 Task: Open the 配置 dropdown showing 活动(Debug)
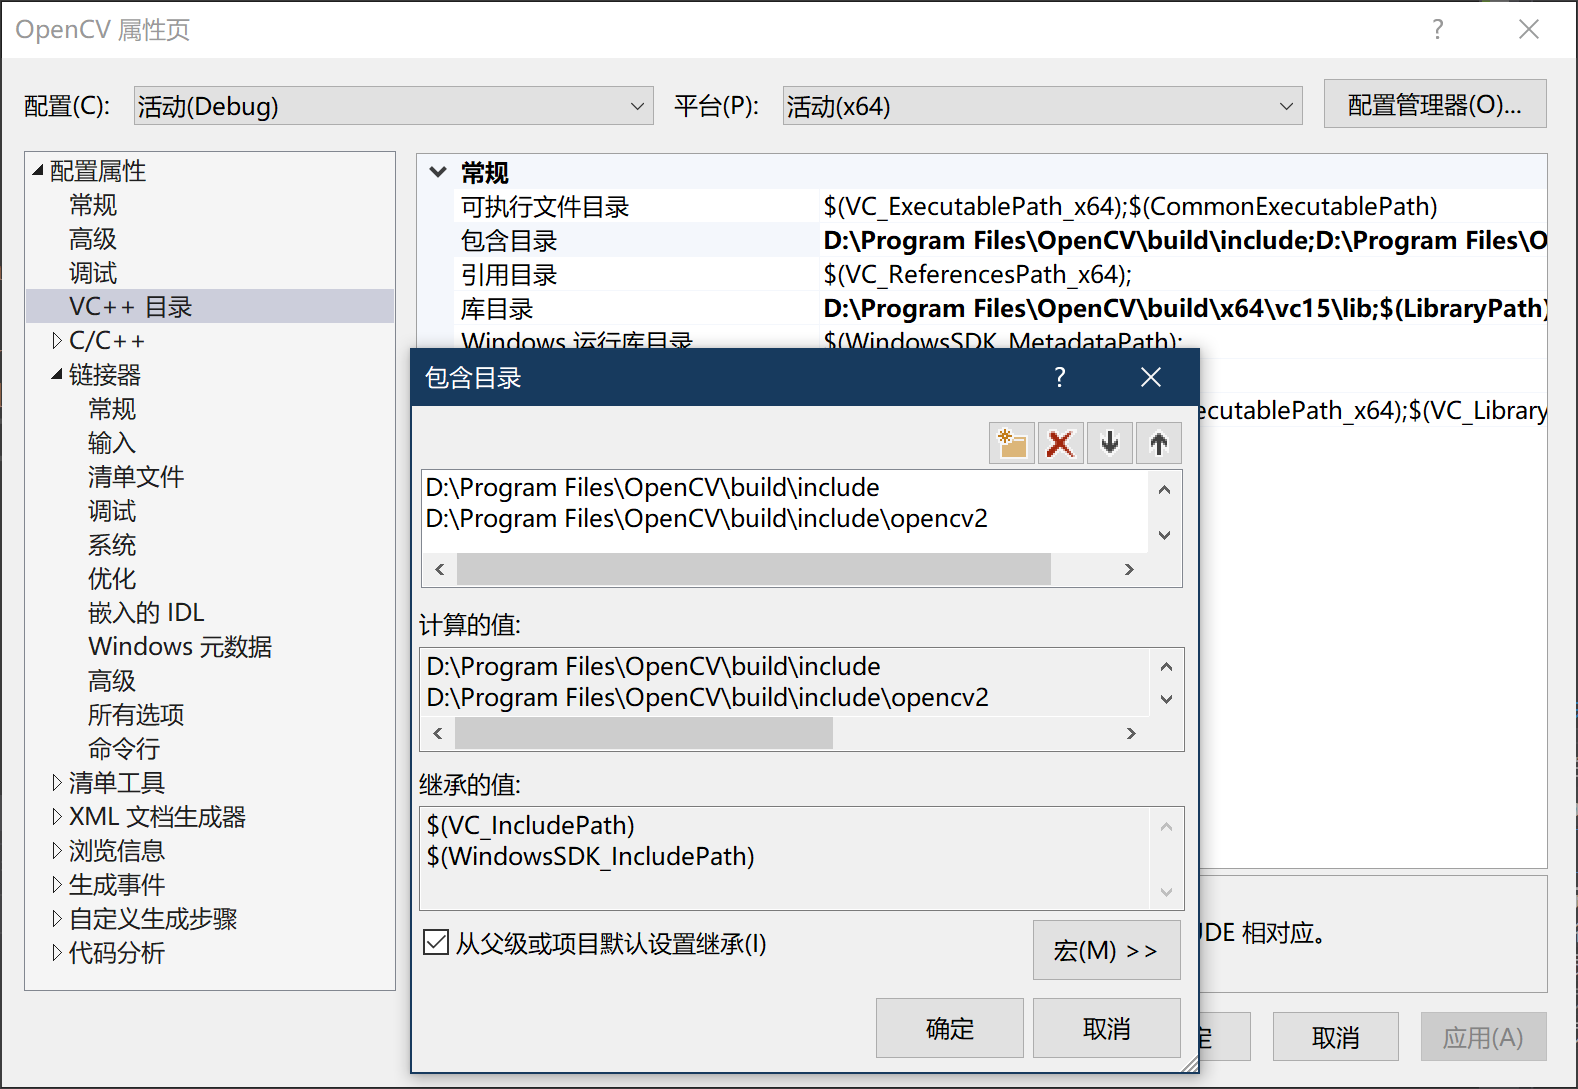[x=393, y=106]
